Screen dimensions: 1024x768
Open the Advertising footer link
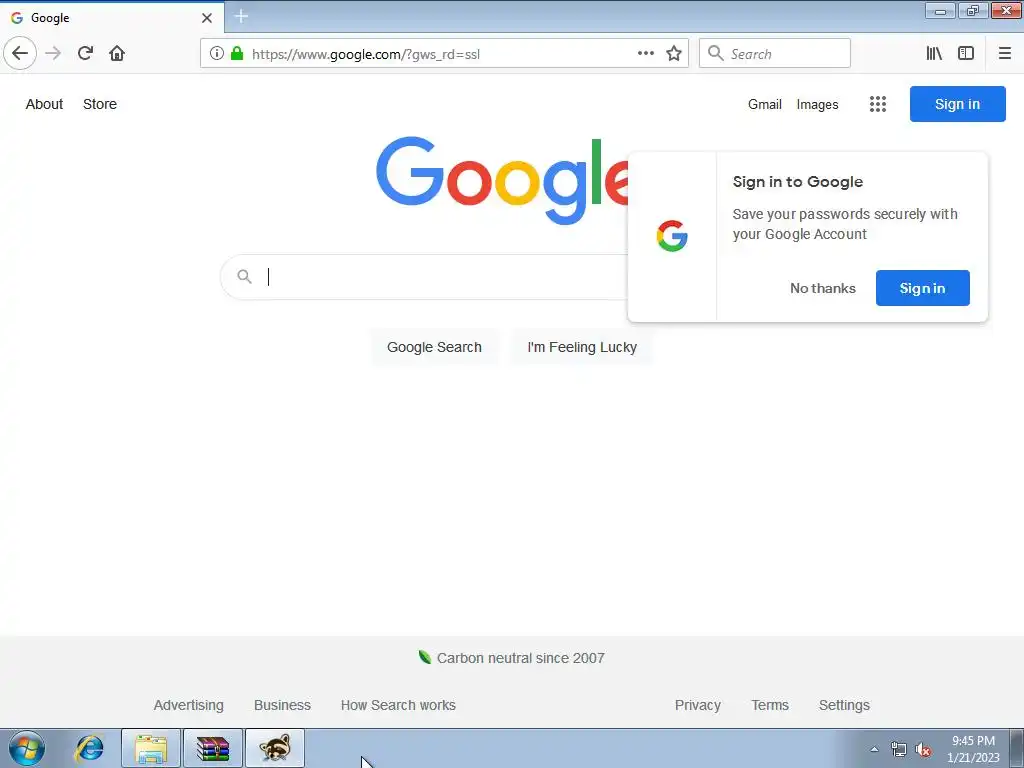tap(189, 705)
